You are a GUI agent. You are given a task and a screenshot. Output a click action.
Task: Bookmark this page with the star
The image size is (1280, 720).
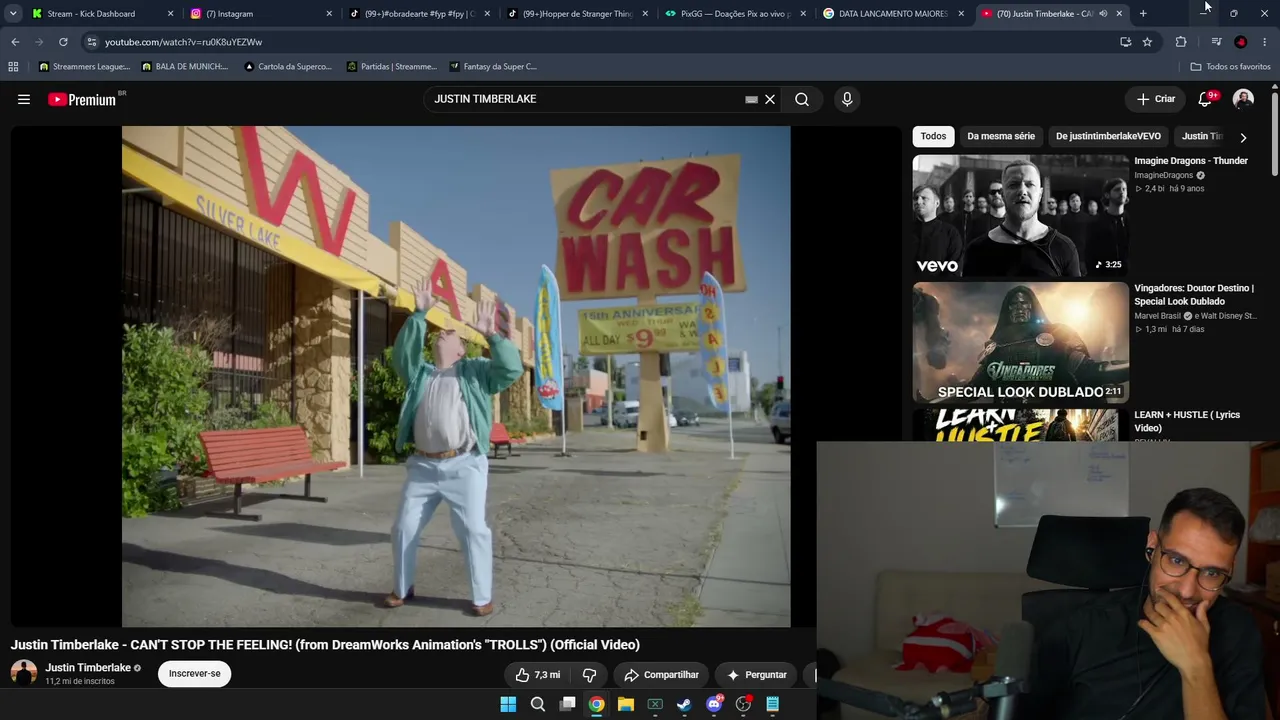point(1147,42)
